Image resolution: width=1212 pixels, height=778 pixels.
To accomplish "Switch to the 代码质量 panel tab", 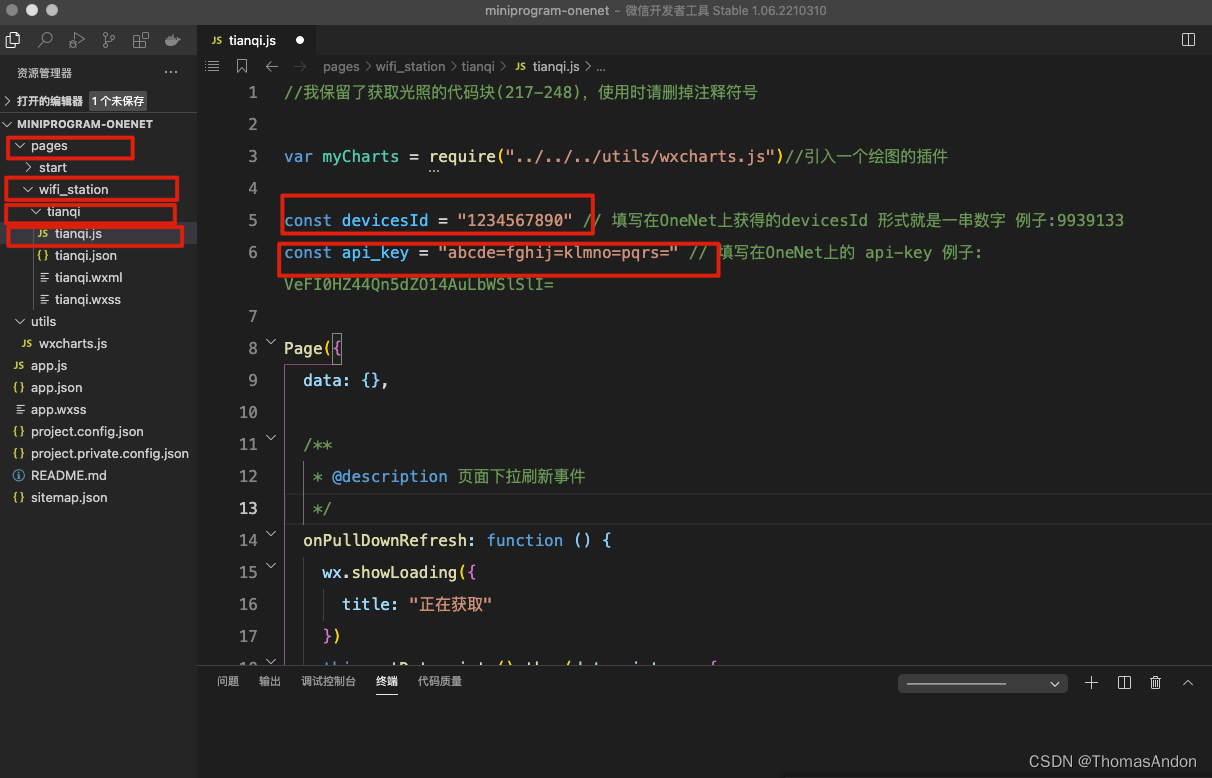I will [440, 681].
